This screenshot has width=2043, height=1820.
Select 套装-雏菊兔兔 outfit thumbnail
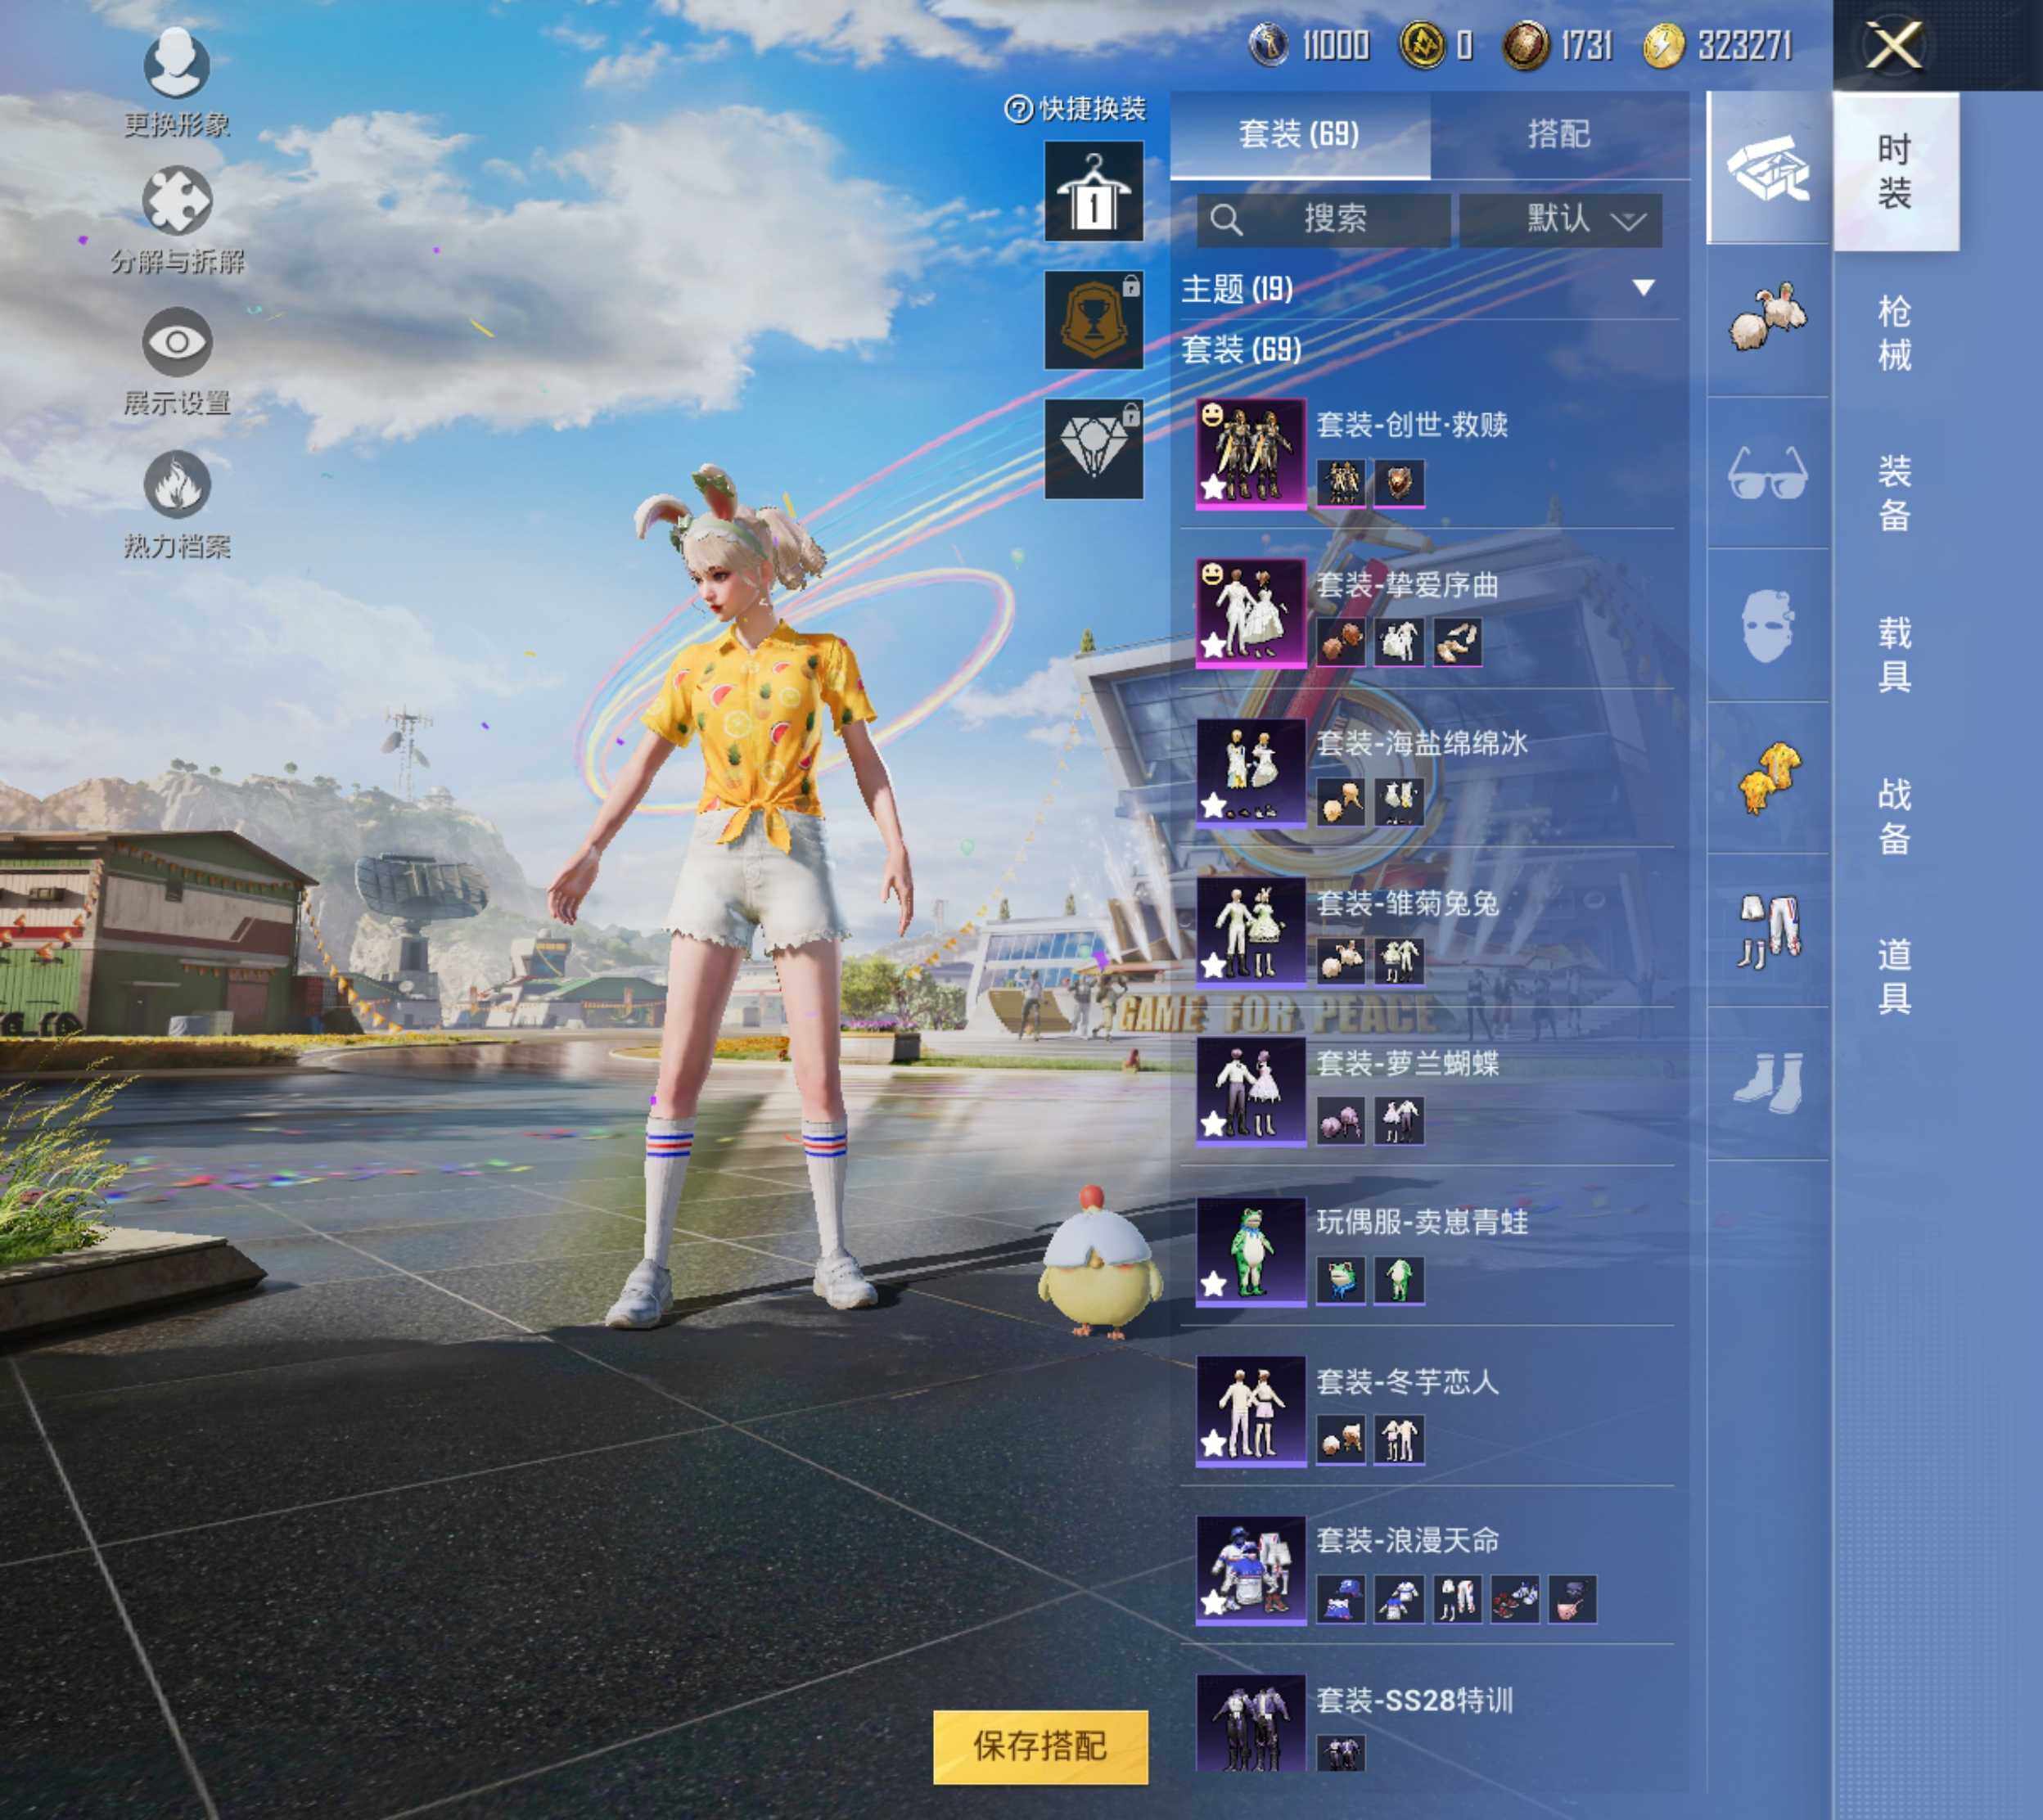(x=1251, y=932)
